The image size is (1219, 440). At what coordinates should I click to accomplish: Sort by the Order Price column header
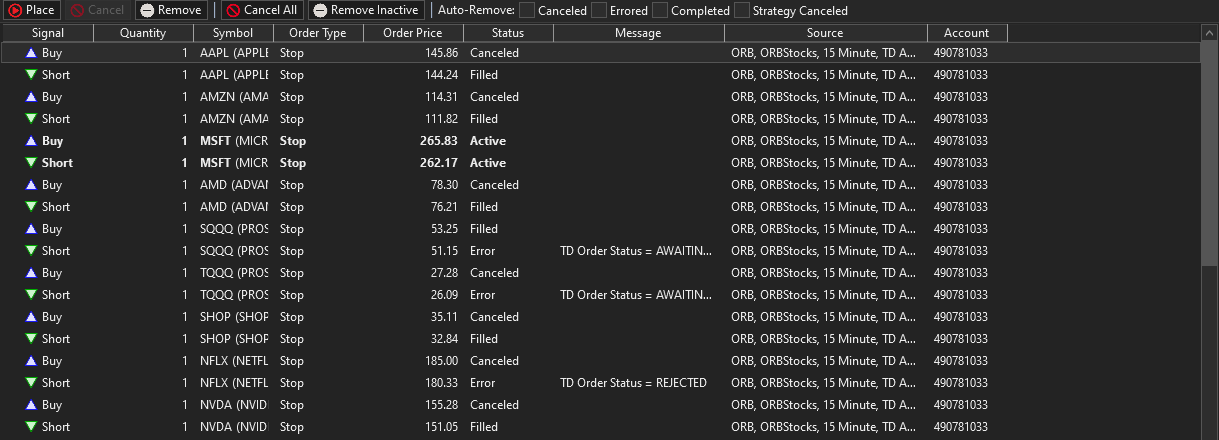tap(413, 33)
